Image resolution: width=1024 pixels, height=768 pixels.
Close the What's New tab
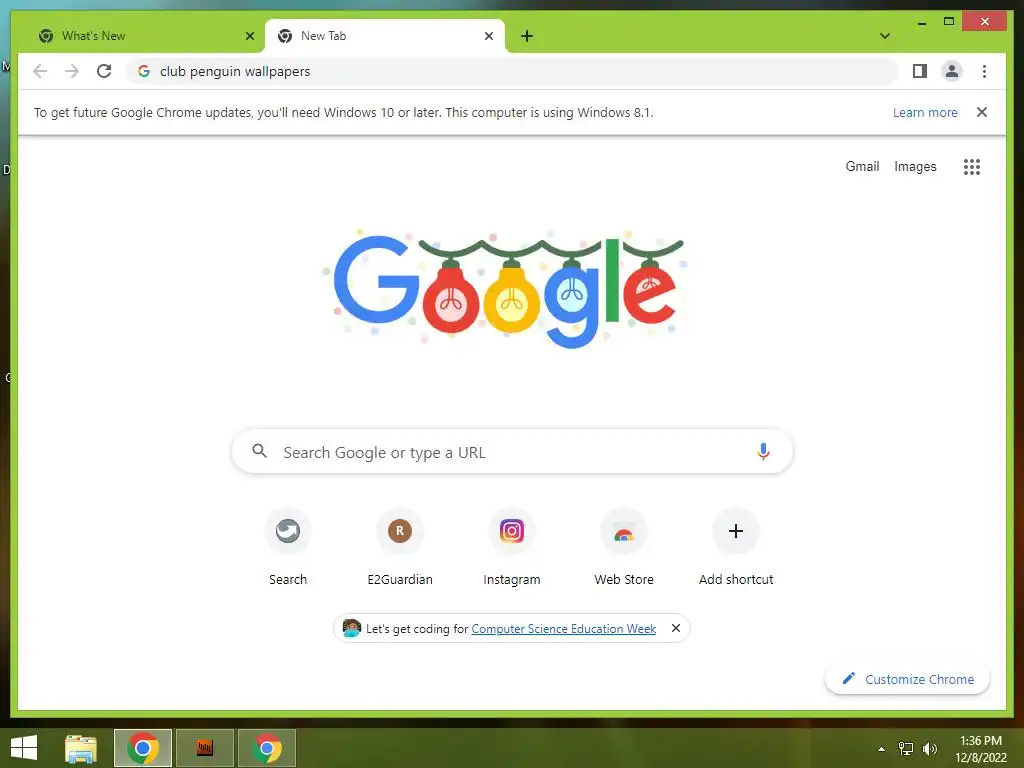pos(249,36)
